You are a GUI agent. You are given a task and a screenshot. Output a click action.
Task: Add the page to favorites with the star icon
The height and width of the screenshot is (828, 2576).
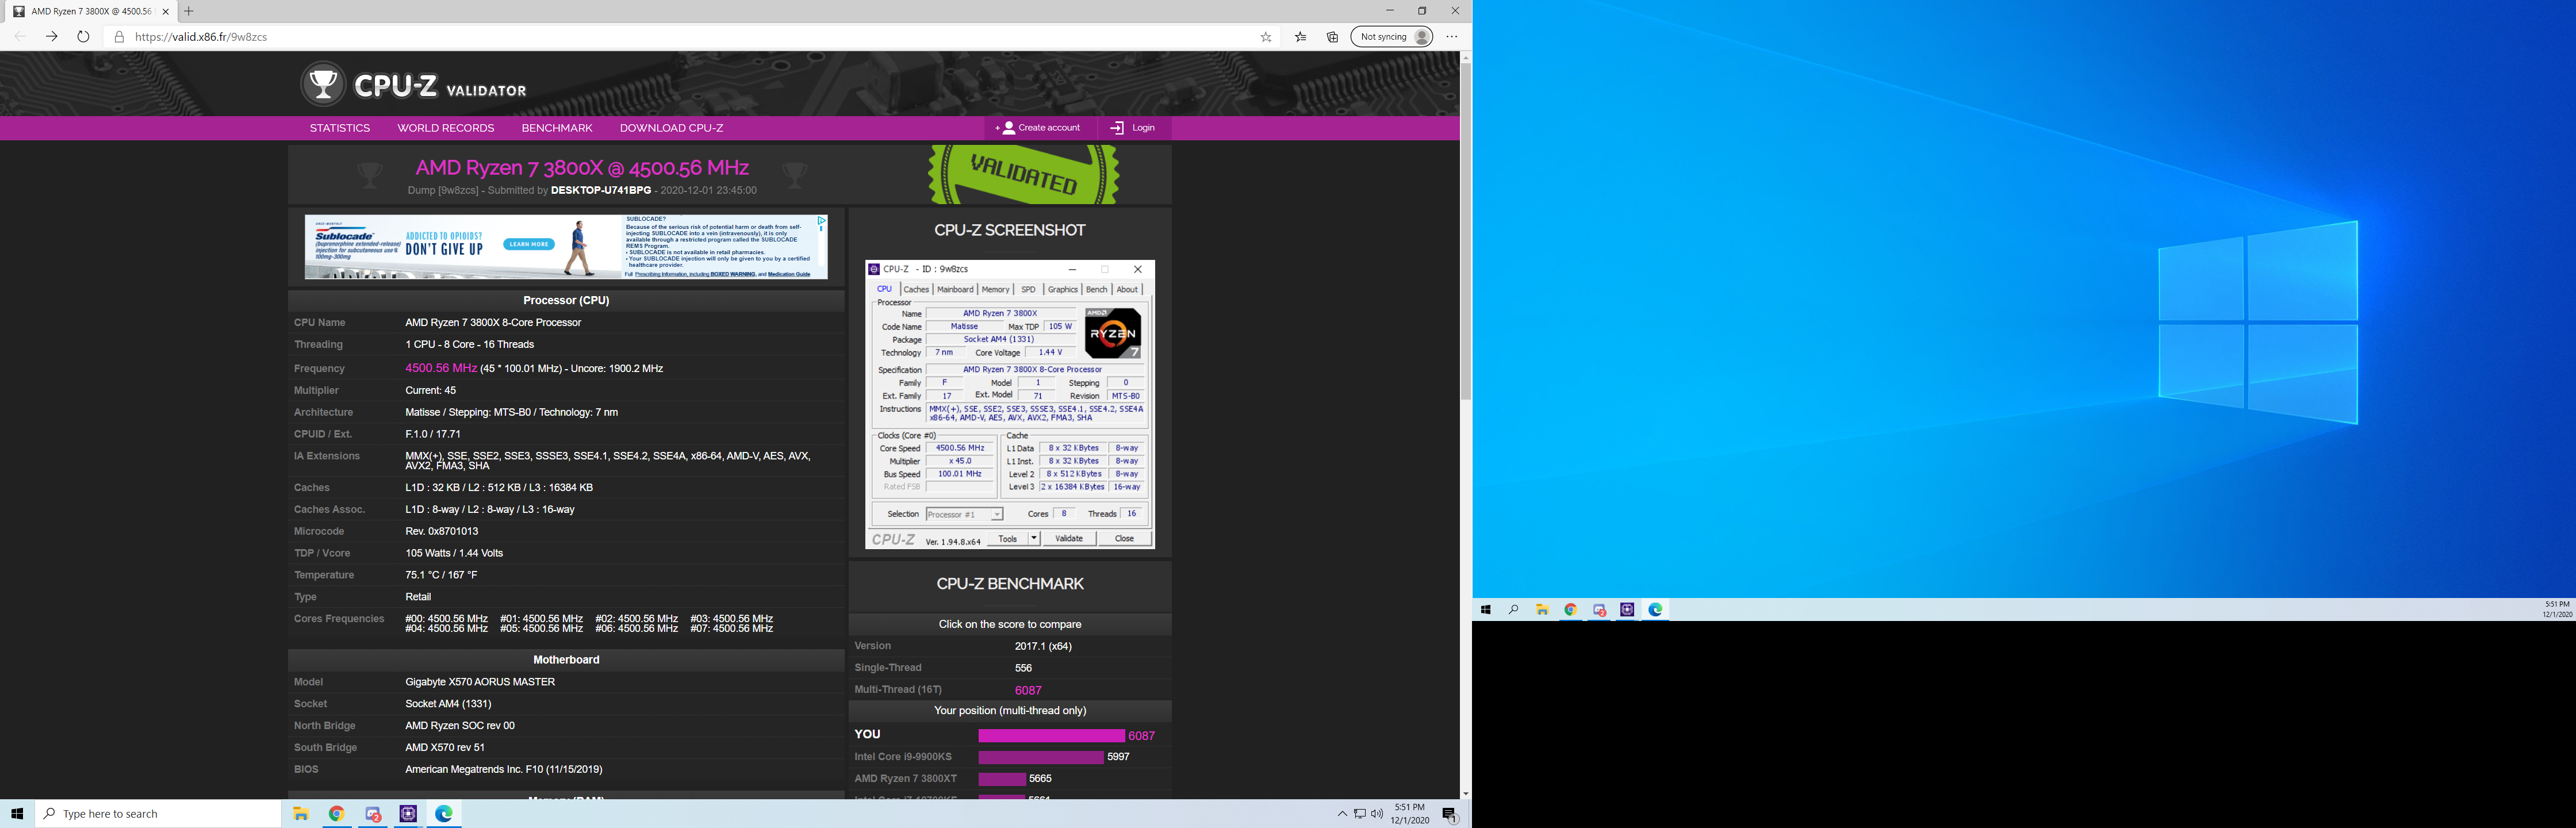coord(1266,37)
